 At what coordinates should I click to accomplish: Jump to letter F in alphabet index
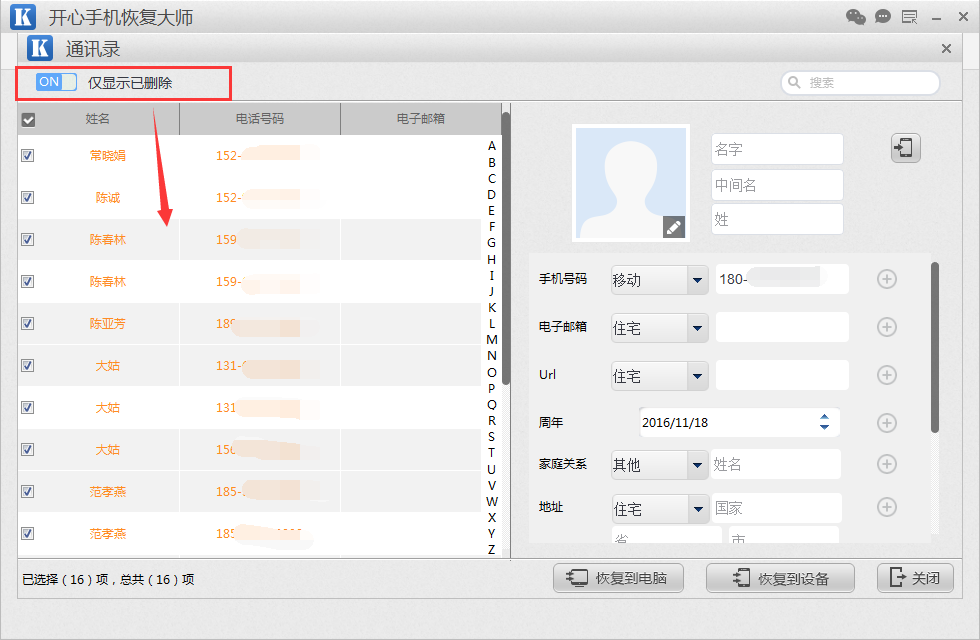point(492,227)
